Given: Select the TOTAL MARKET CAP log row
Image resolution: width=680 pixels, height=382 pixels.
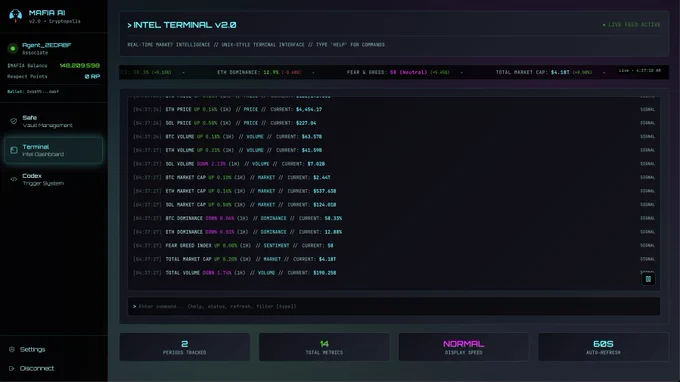Looking at the screenshot, I should coord(394,259).
